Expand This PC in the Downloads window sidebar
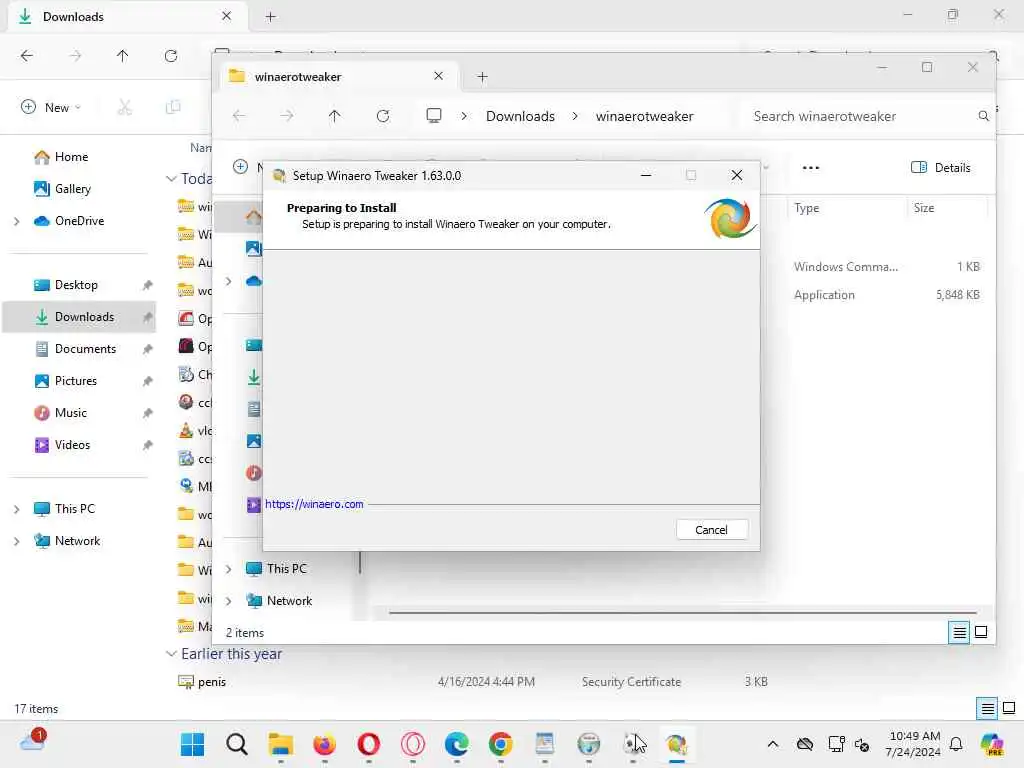The height and width of the screenshot is (768, 1024). (x=16, y=509)
